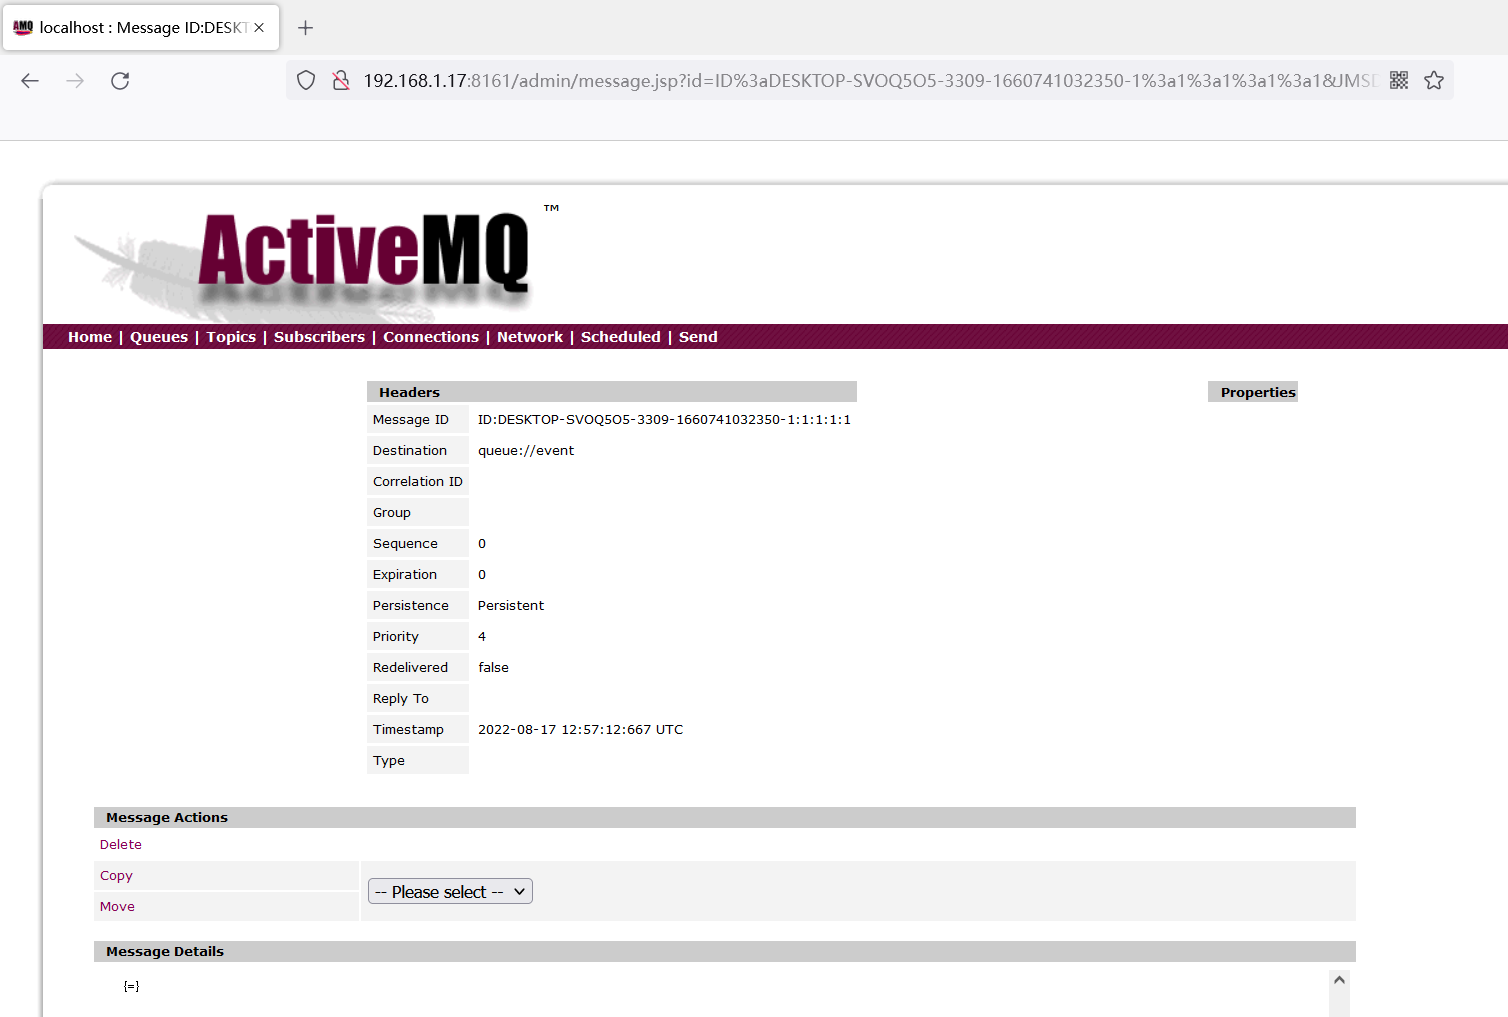Click the Message ID value text
This screenshot has width=1508, height=1017.
[664, 420]
